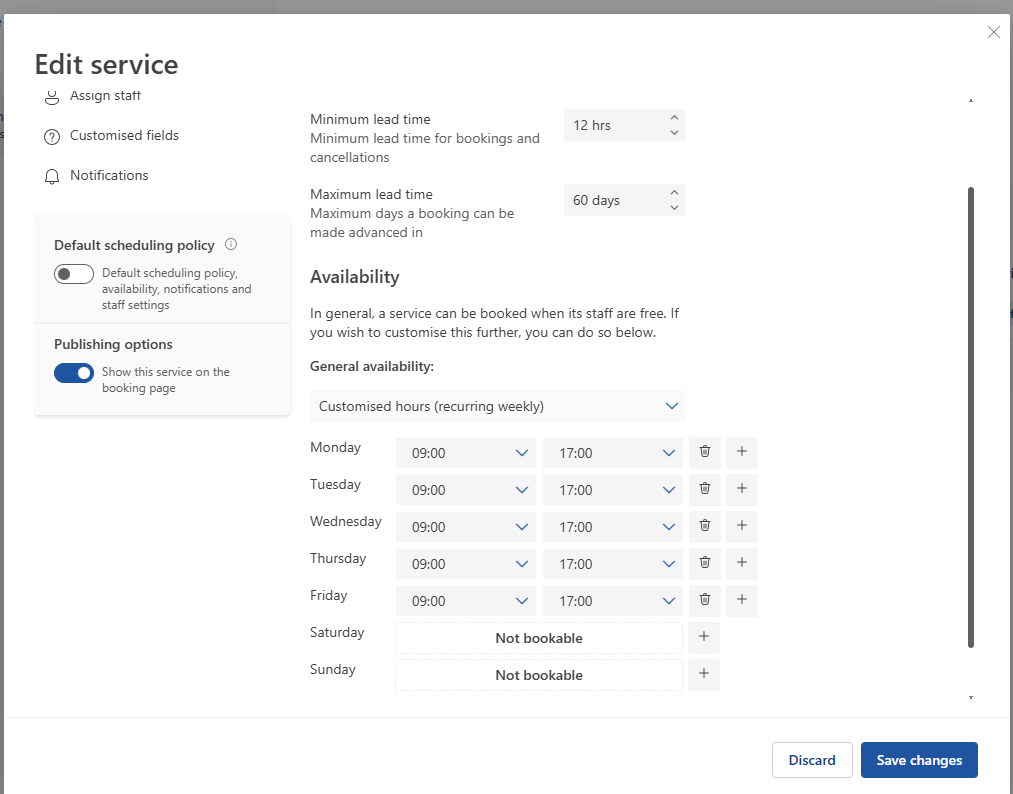Delete Monday's availability hours

click(705, 452)
